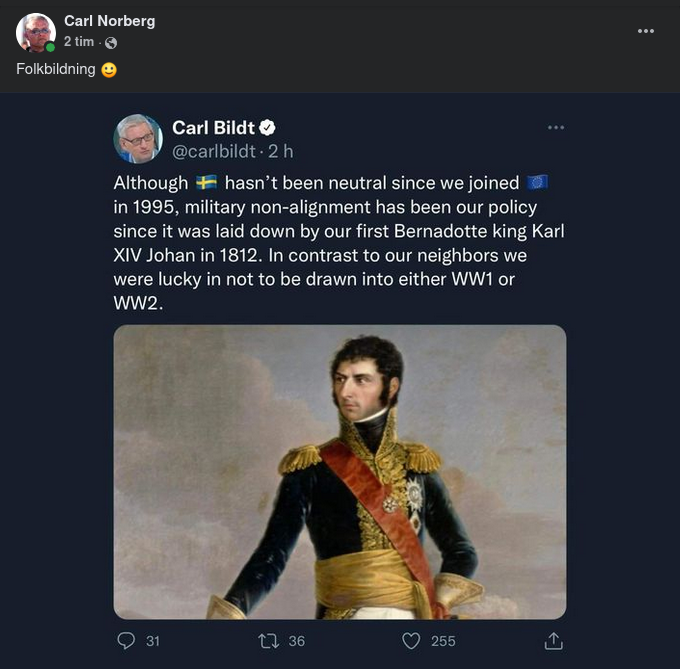680x669 pixels.
Task: Click the public globe privacy icon
Action: pyautogui.click(x=110, y=42)
